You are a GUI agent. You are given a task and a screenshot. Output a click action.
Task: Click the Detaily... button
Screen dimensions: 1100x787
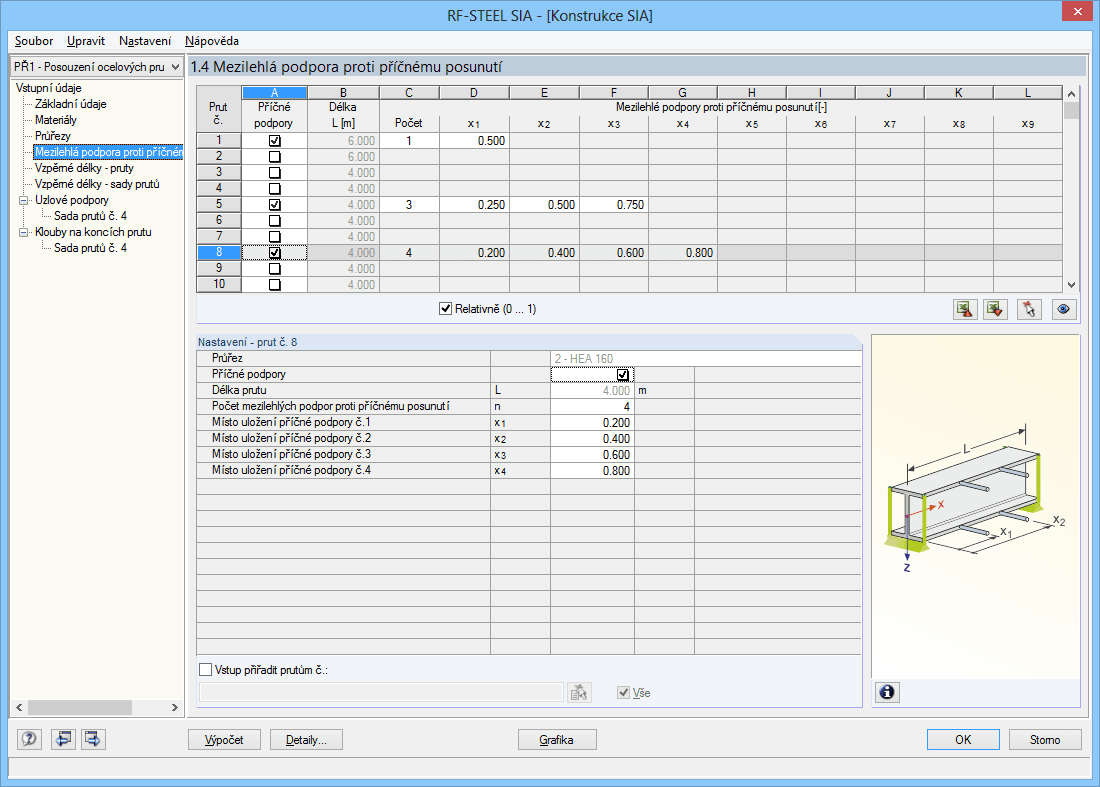pyautogui.click(x=306, y=740)
